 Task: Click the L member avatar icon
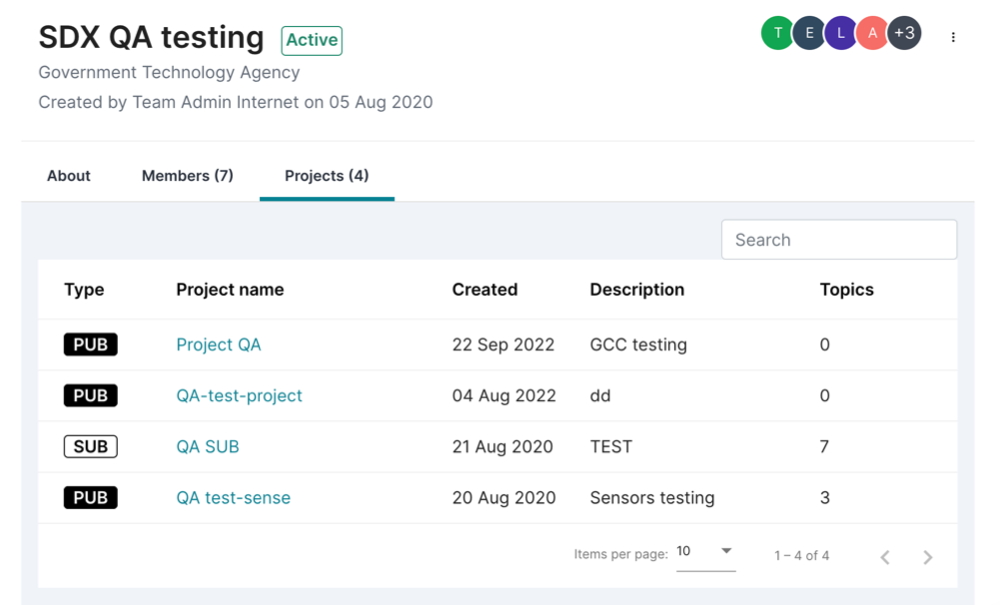(x=841, y=33)
